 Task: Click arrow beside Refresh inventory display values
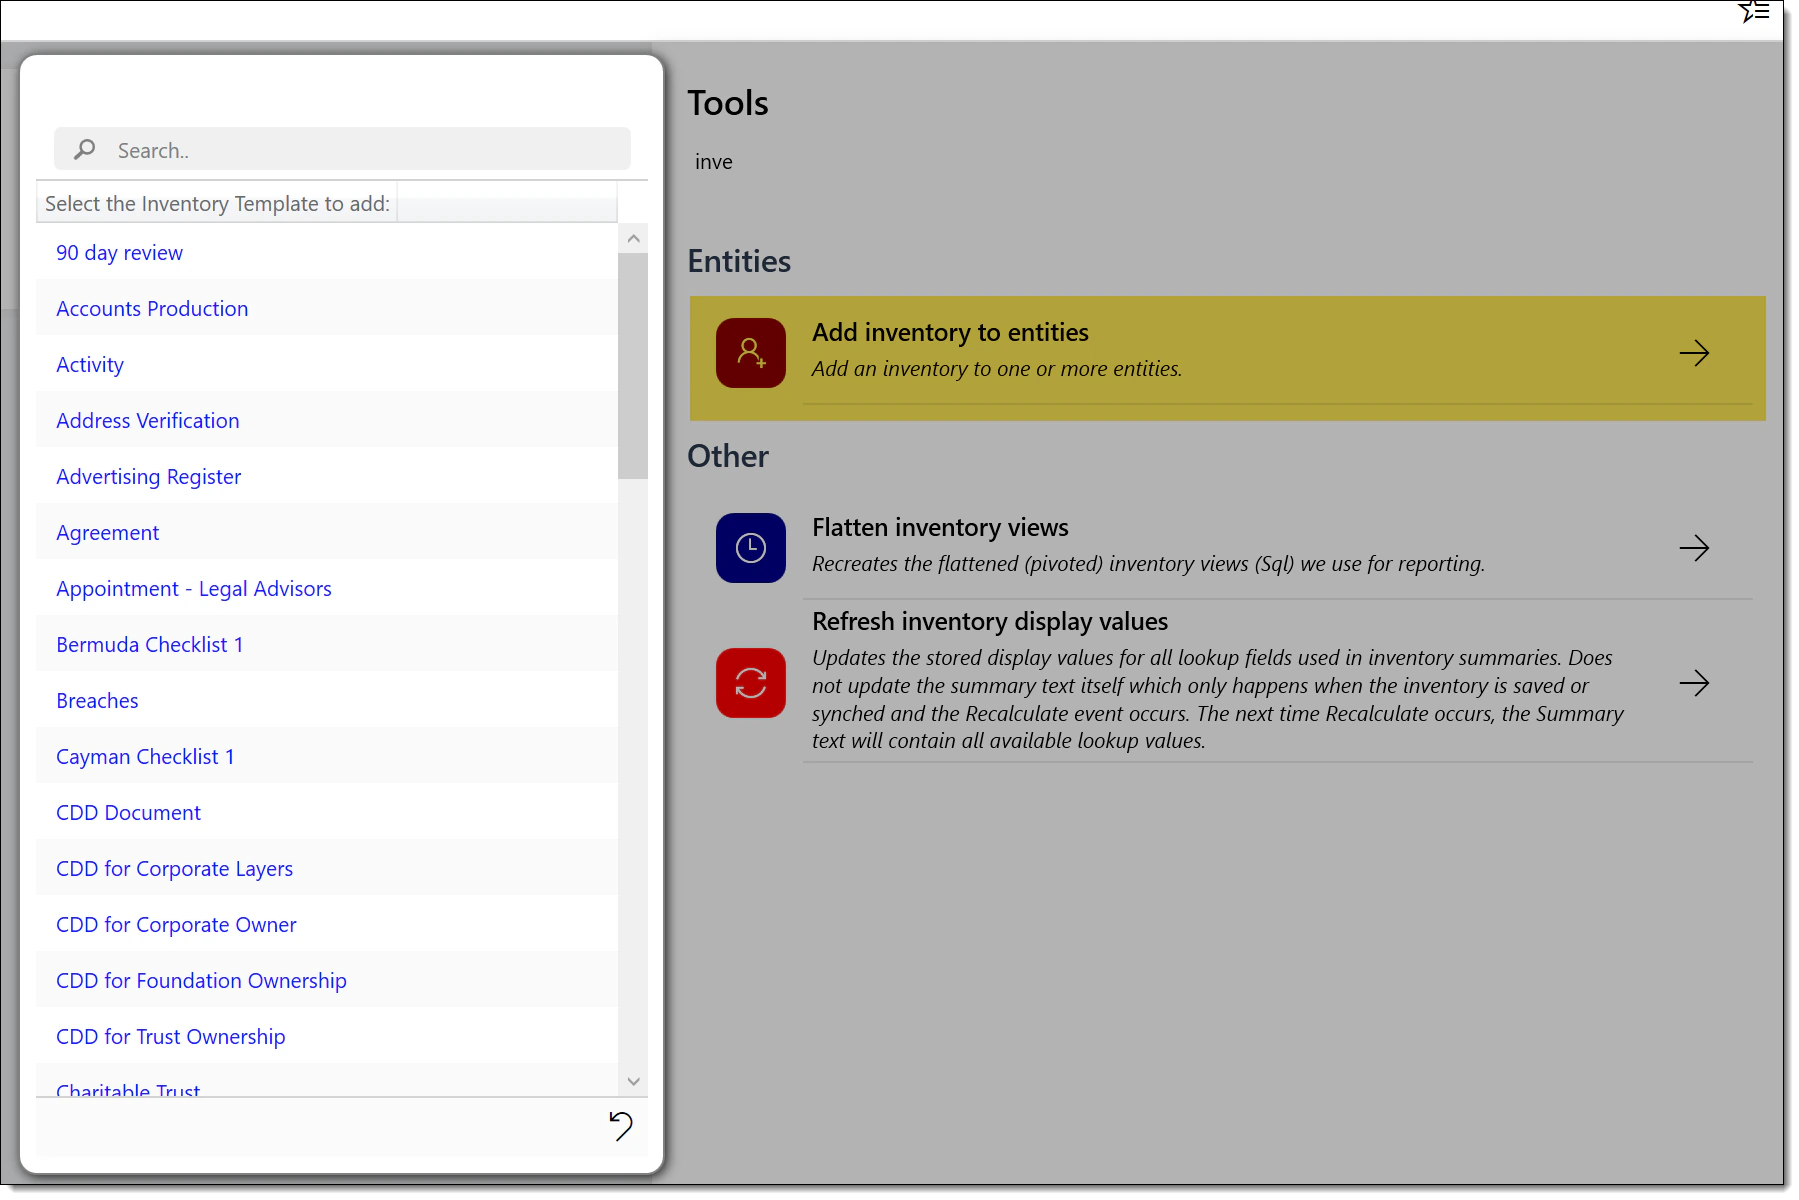(x=1694, y=683)
